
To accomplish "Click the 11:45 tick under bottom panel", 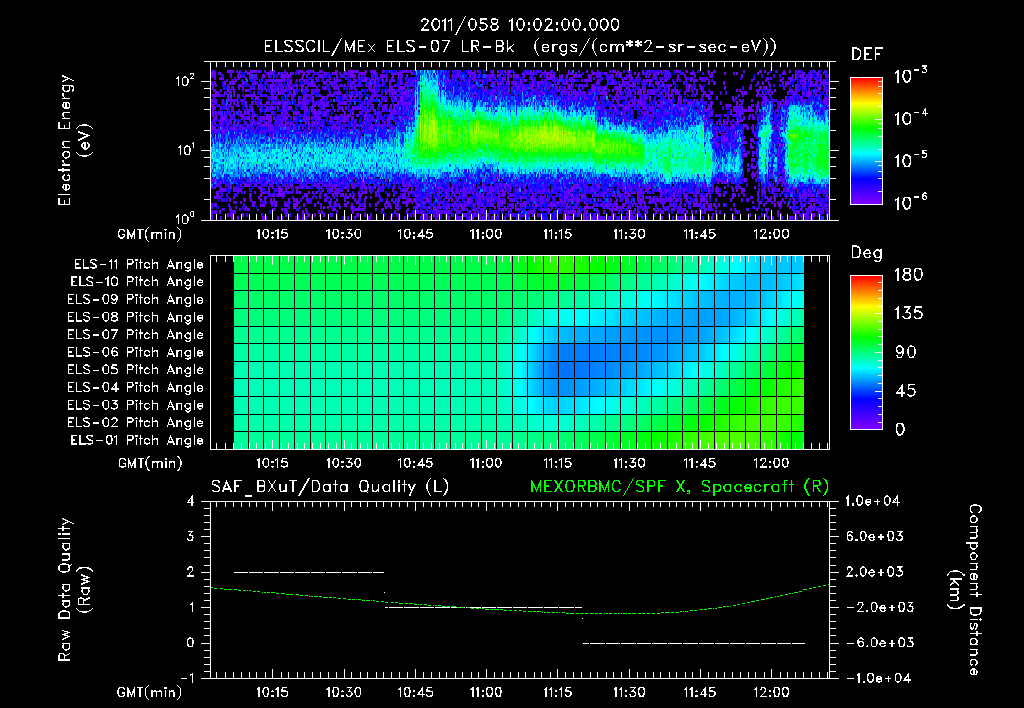I will tap(699, 692).
